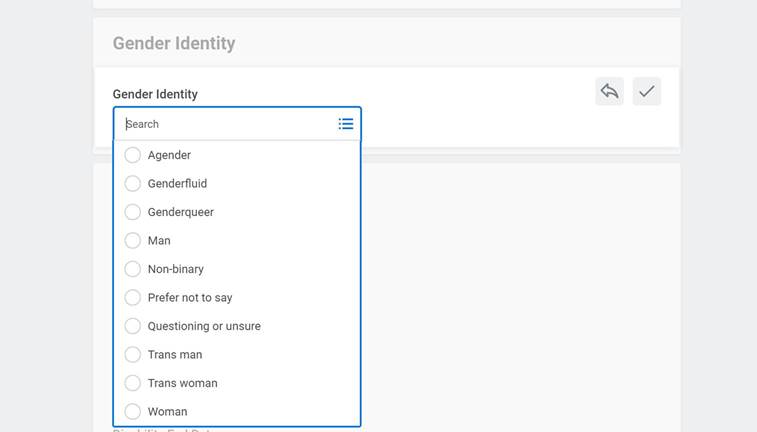
Task: Choose the Genderfluid radio button
Action: (x=132, y=184)
